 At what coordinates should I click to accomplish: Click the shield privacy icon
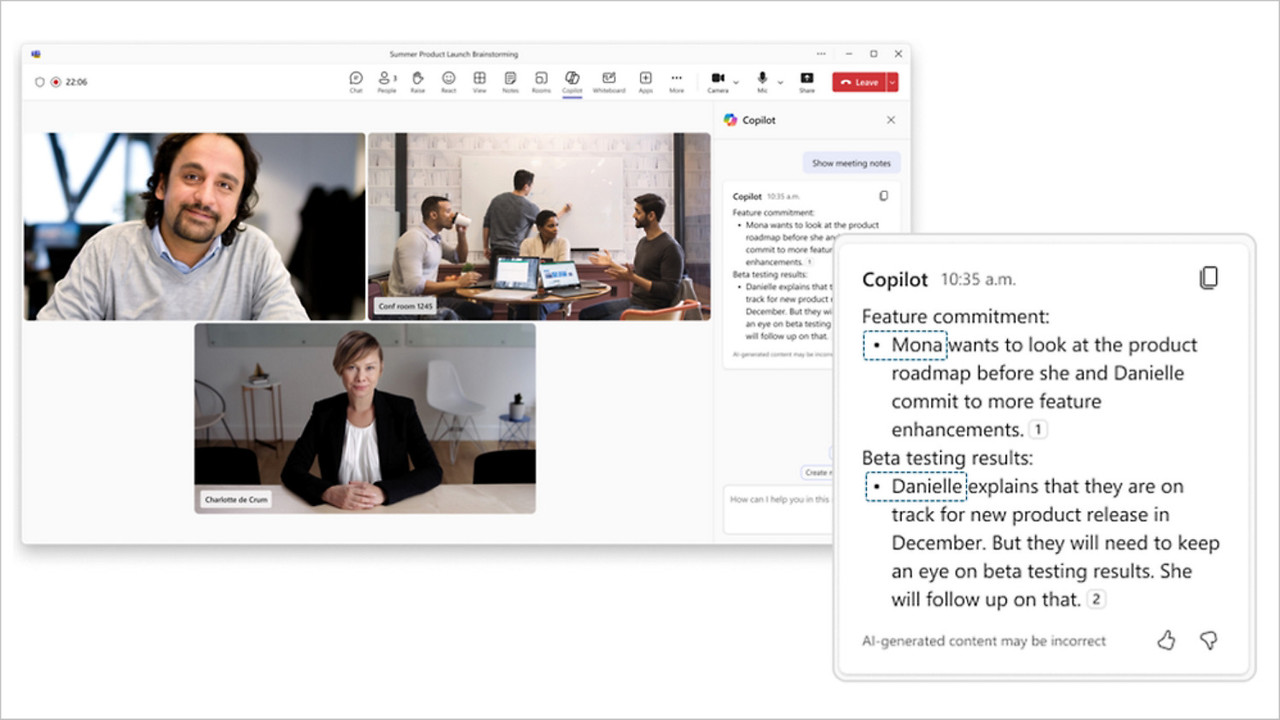click(40, 82)
